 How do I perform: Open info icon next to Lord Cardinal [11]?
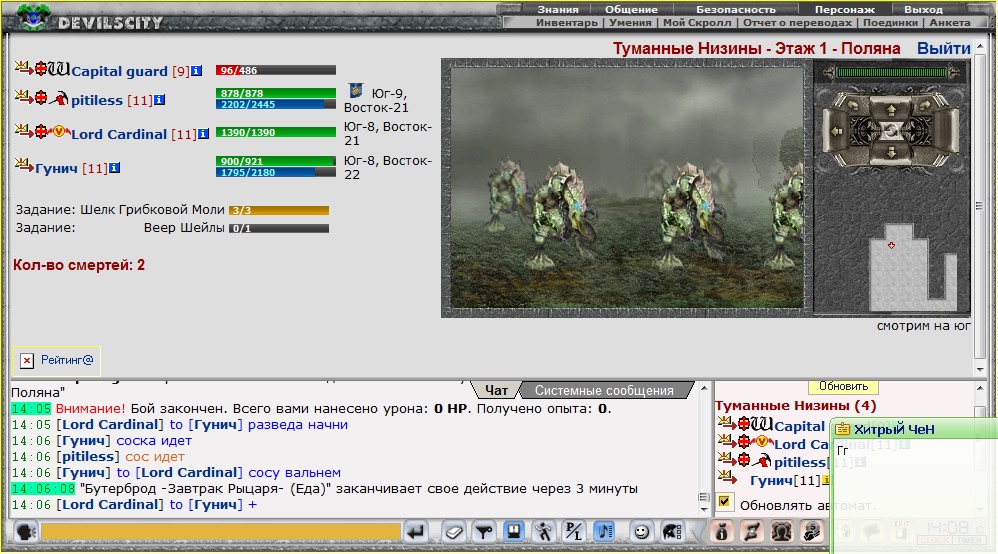(203, 134)
